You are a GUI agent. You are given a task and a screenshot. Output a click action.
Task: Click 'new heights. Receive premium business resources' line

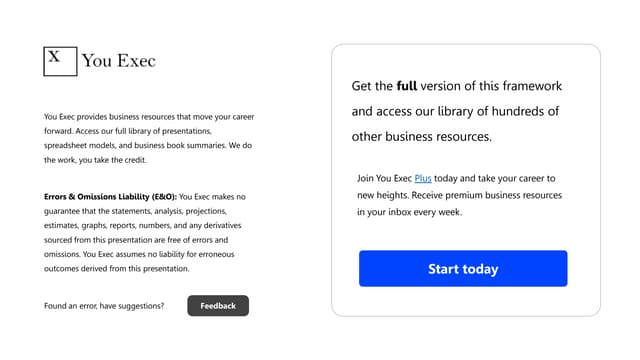459,195
